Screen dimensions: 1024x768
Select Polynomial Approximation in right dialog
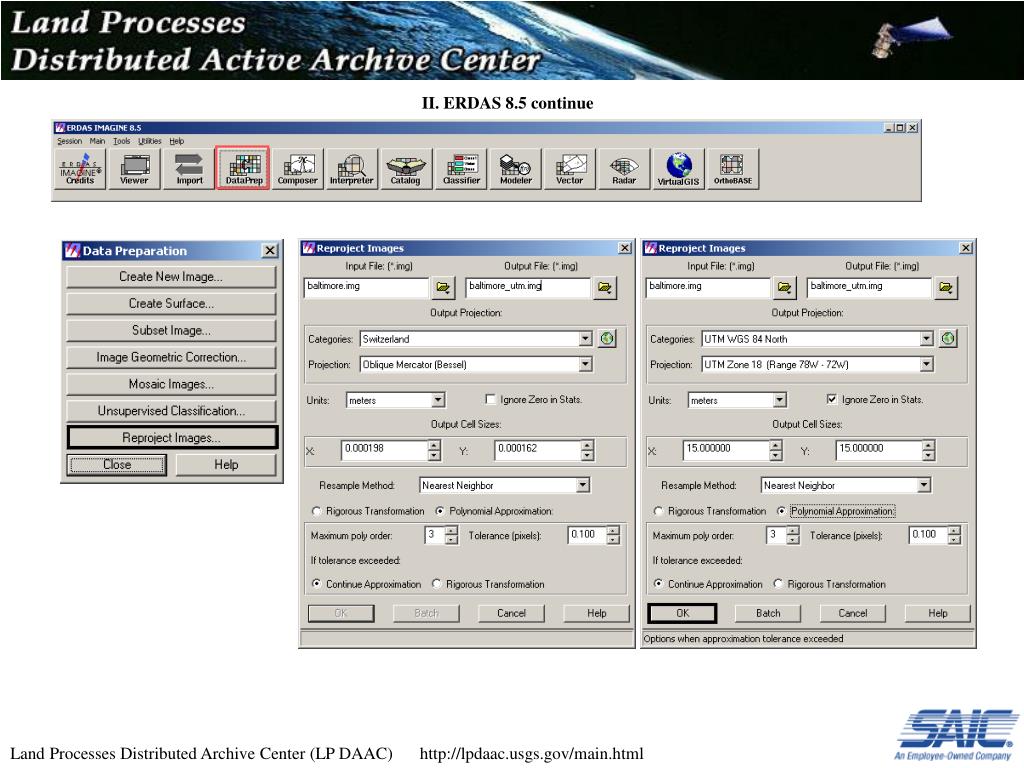pyautogui.click(x=781, y=511)
